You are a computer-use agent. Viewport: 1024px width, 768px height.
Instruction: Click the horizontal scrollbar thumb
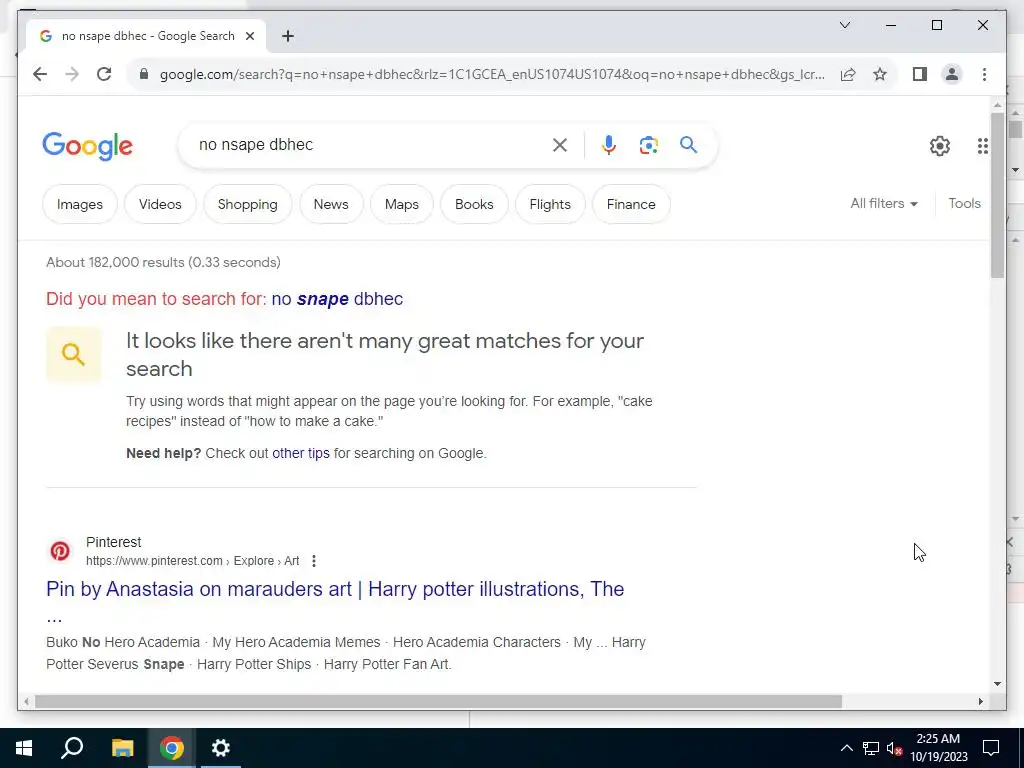[438, 701]
